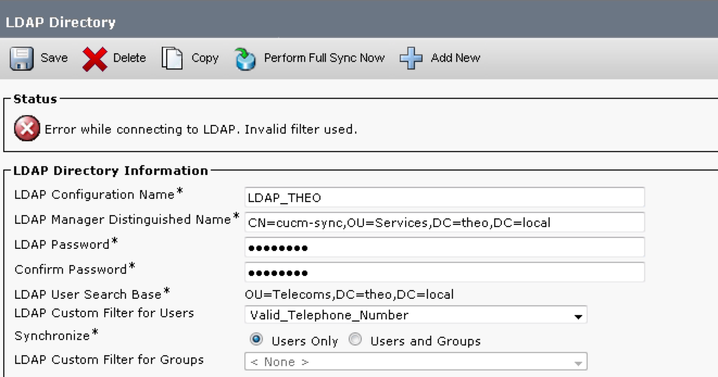This screenshot has height=377, width=718.
Task: Click the red X Delete icon
Action: 95,59
